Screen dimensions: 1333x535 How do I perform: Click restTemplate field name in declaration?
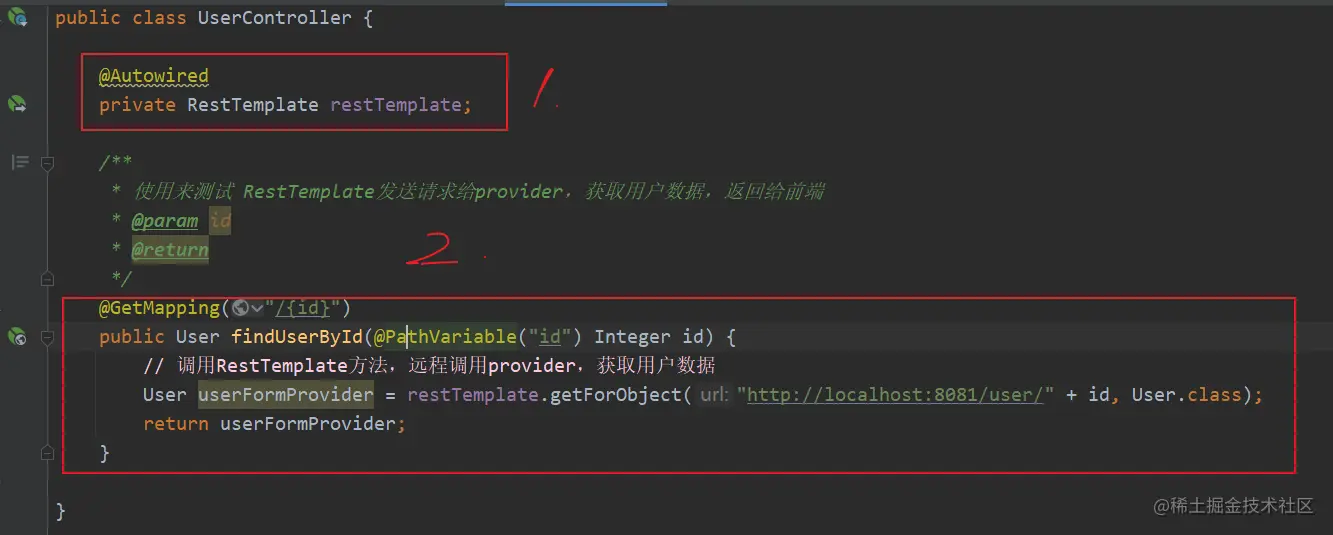pos(396,104)
